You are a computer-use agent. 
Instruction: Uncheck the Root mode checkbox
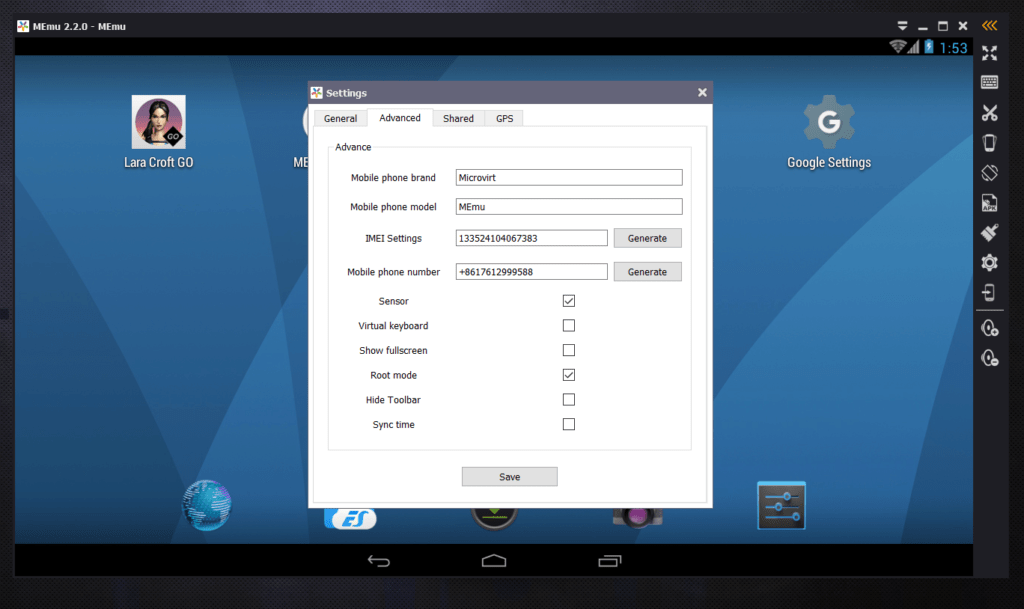(x=569, y=375)
